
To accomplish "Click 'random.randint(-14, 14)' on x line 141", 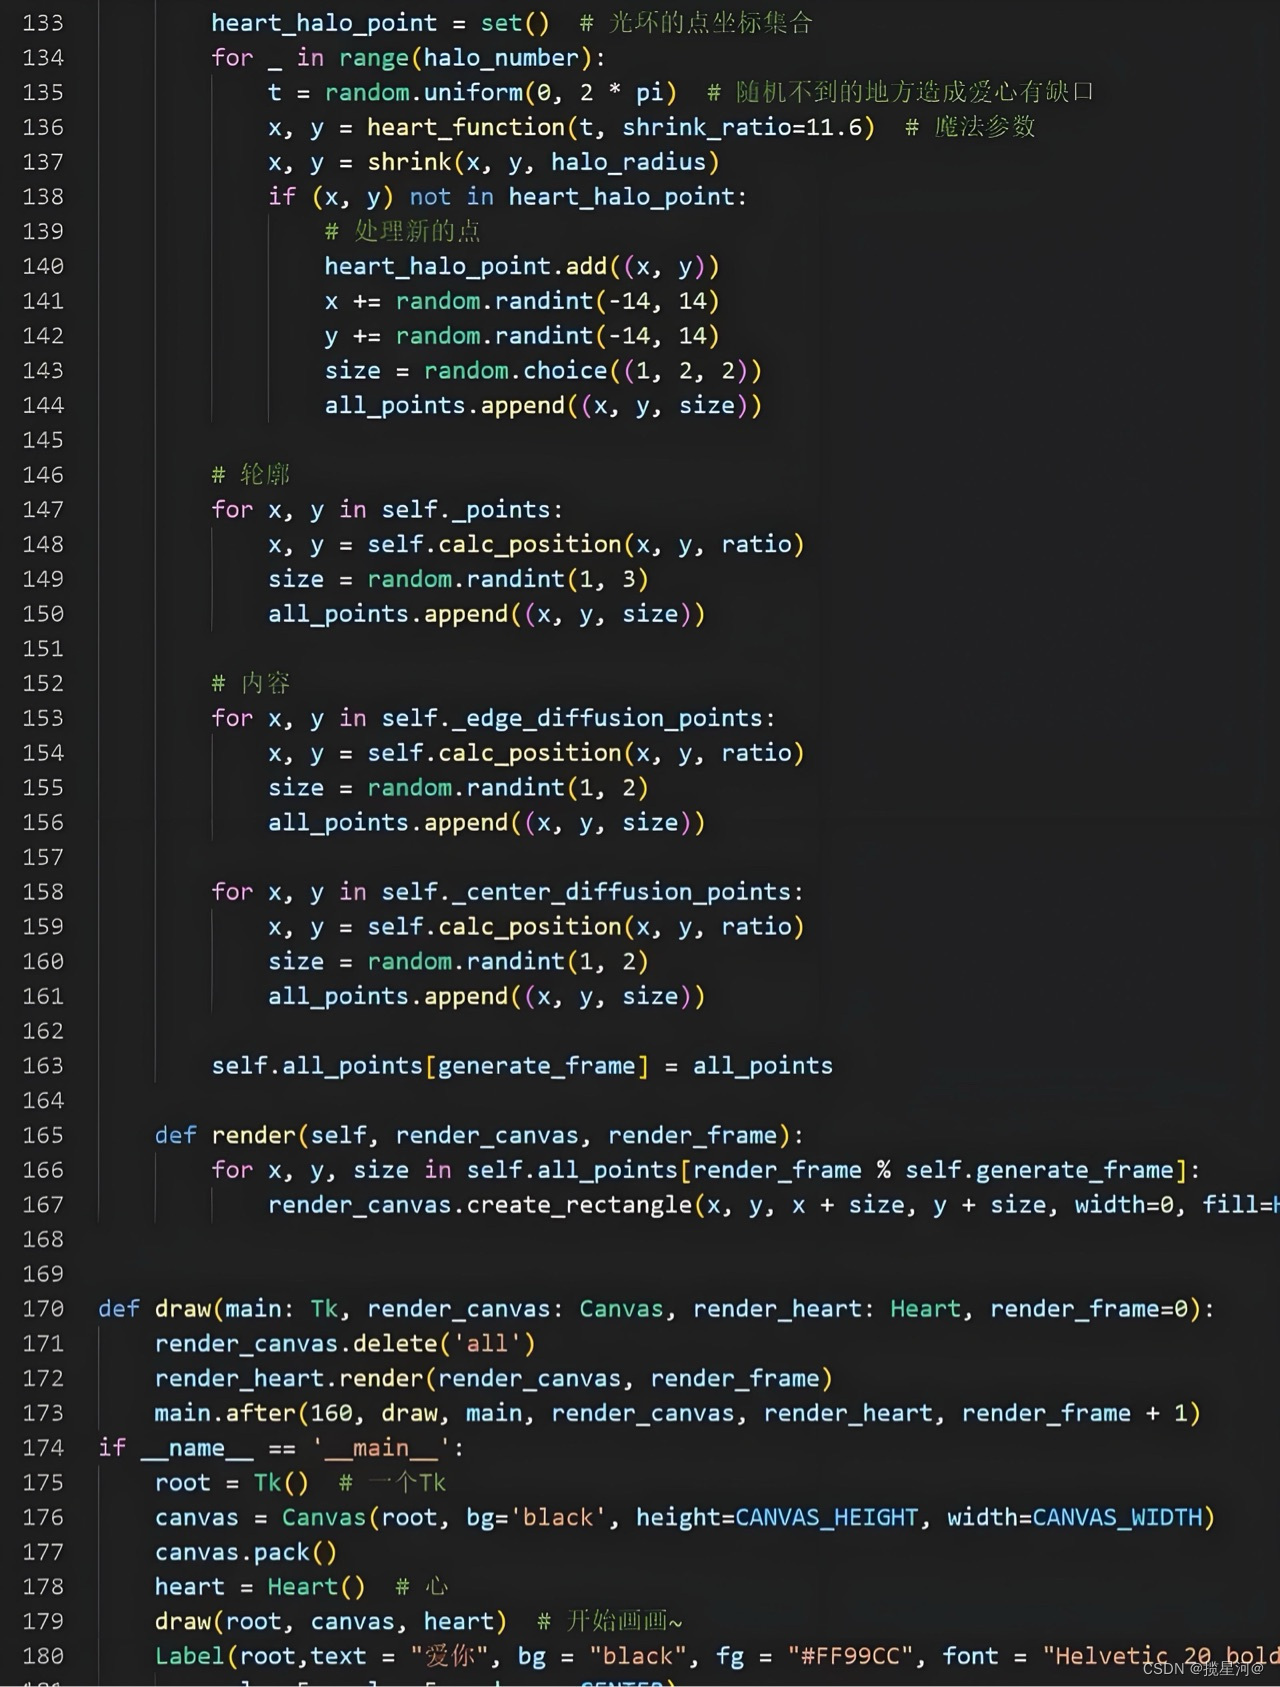I will [557, 300].
